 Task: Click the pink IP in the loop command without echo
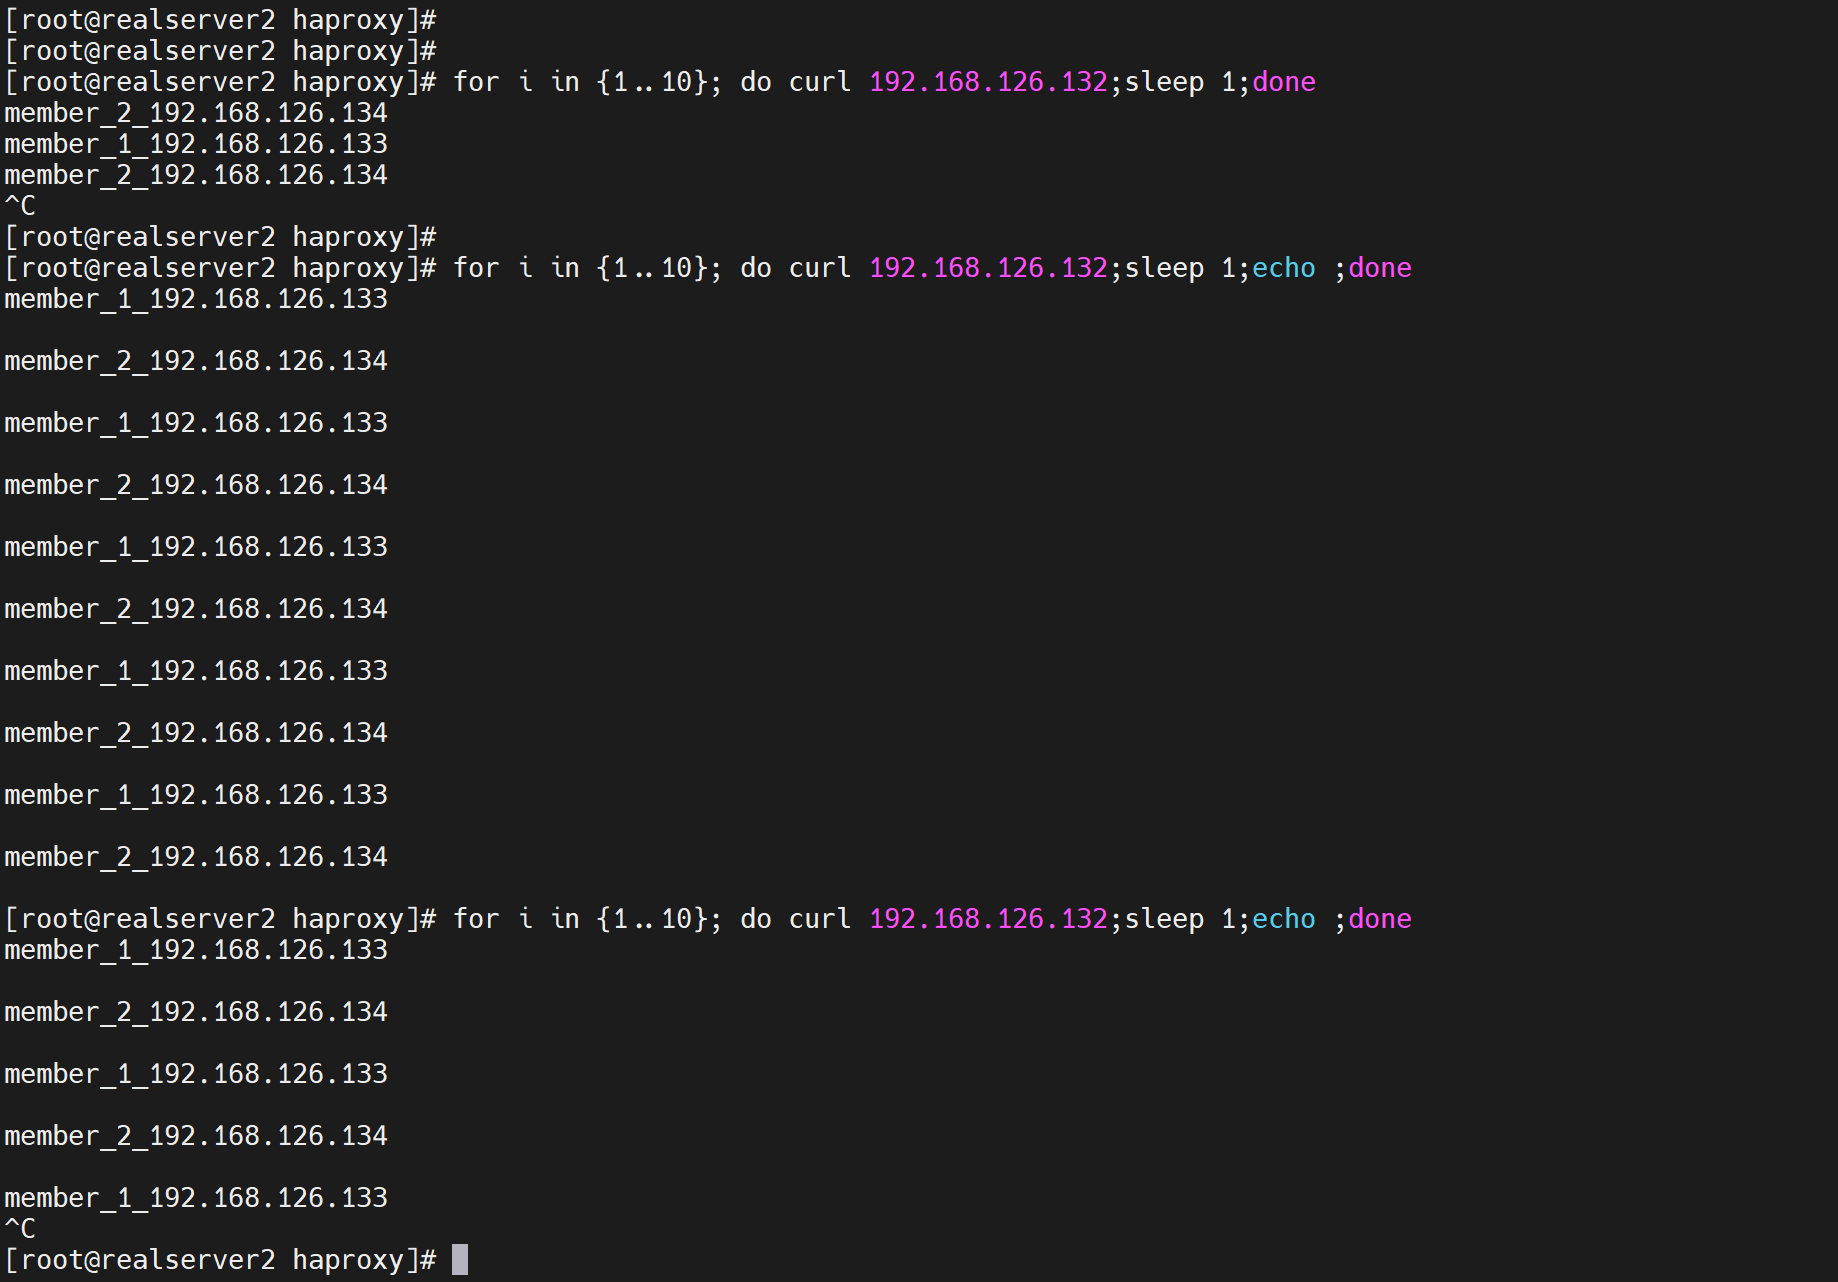coord(988,82)
